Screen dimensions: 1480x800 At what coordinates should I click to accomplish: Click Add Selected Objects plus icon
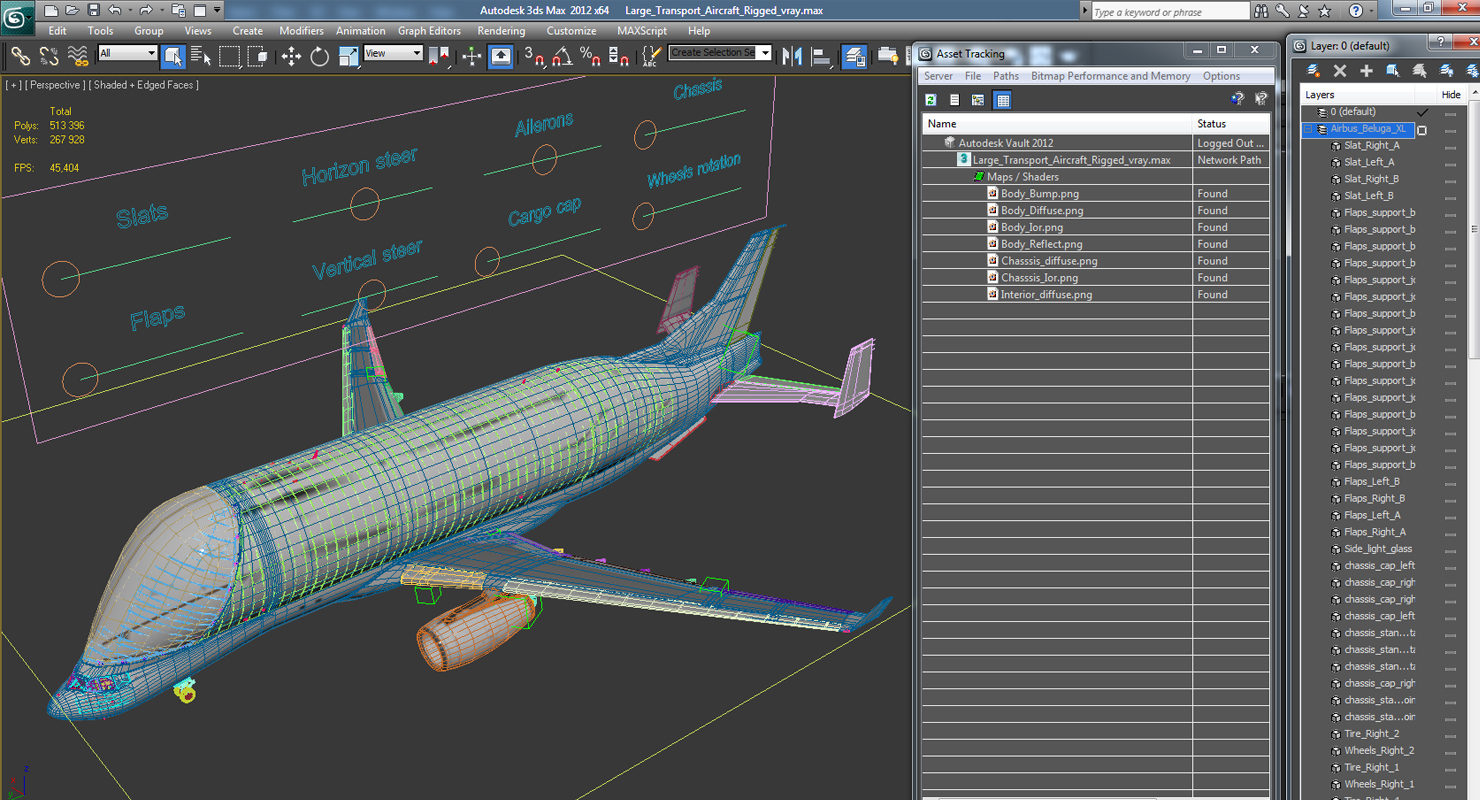[x=1366, y=70]
